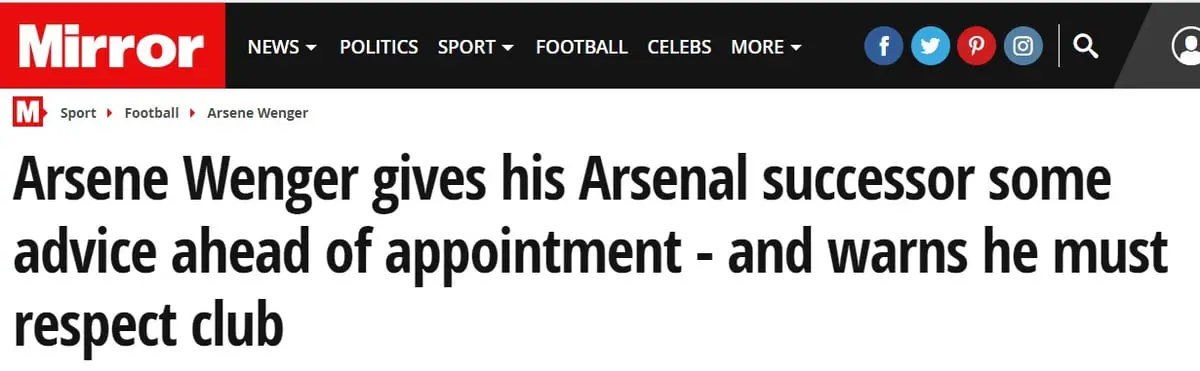1200x371 pixels.
Task: Select POLITICS in the navigation bar
Action: (379, 47)
